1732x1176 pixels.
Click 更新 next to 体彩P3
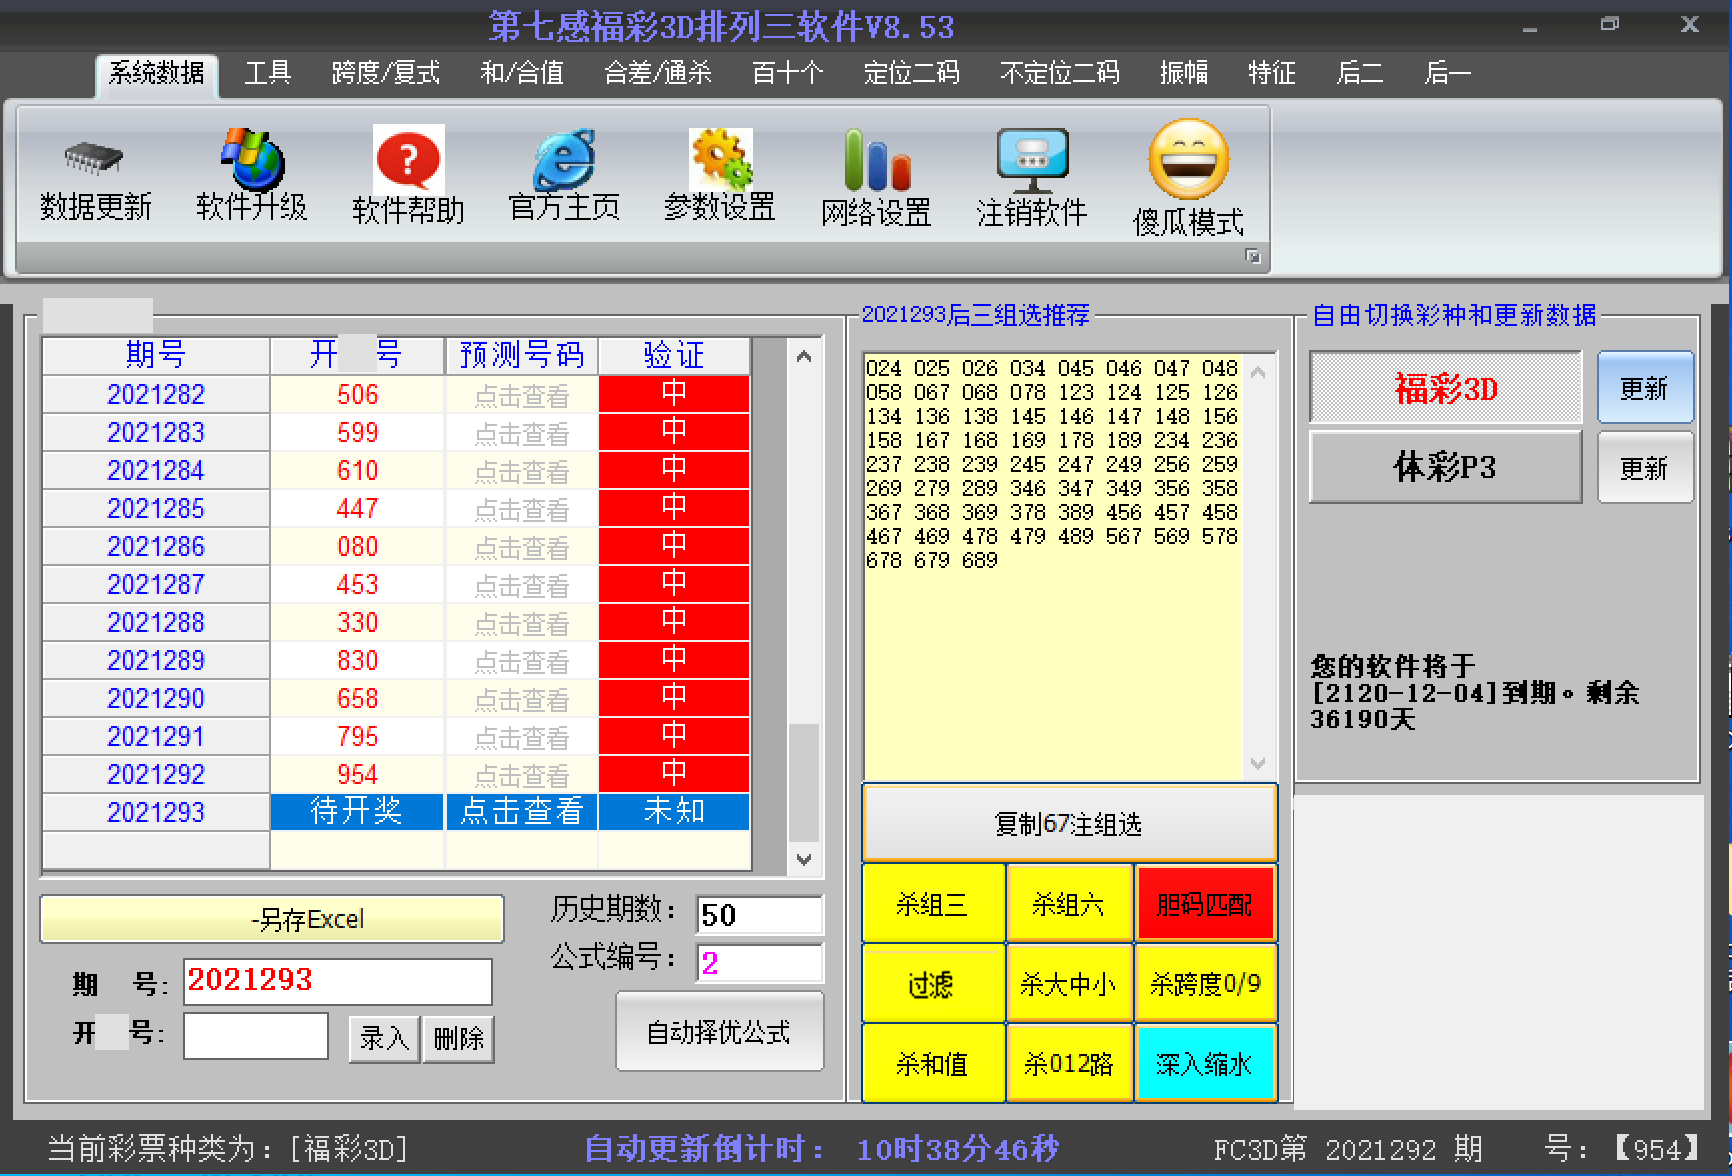1645,467
